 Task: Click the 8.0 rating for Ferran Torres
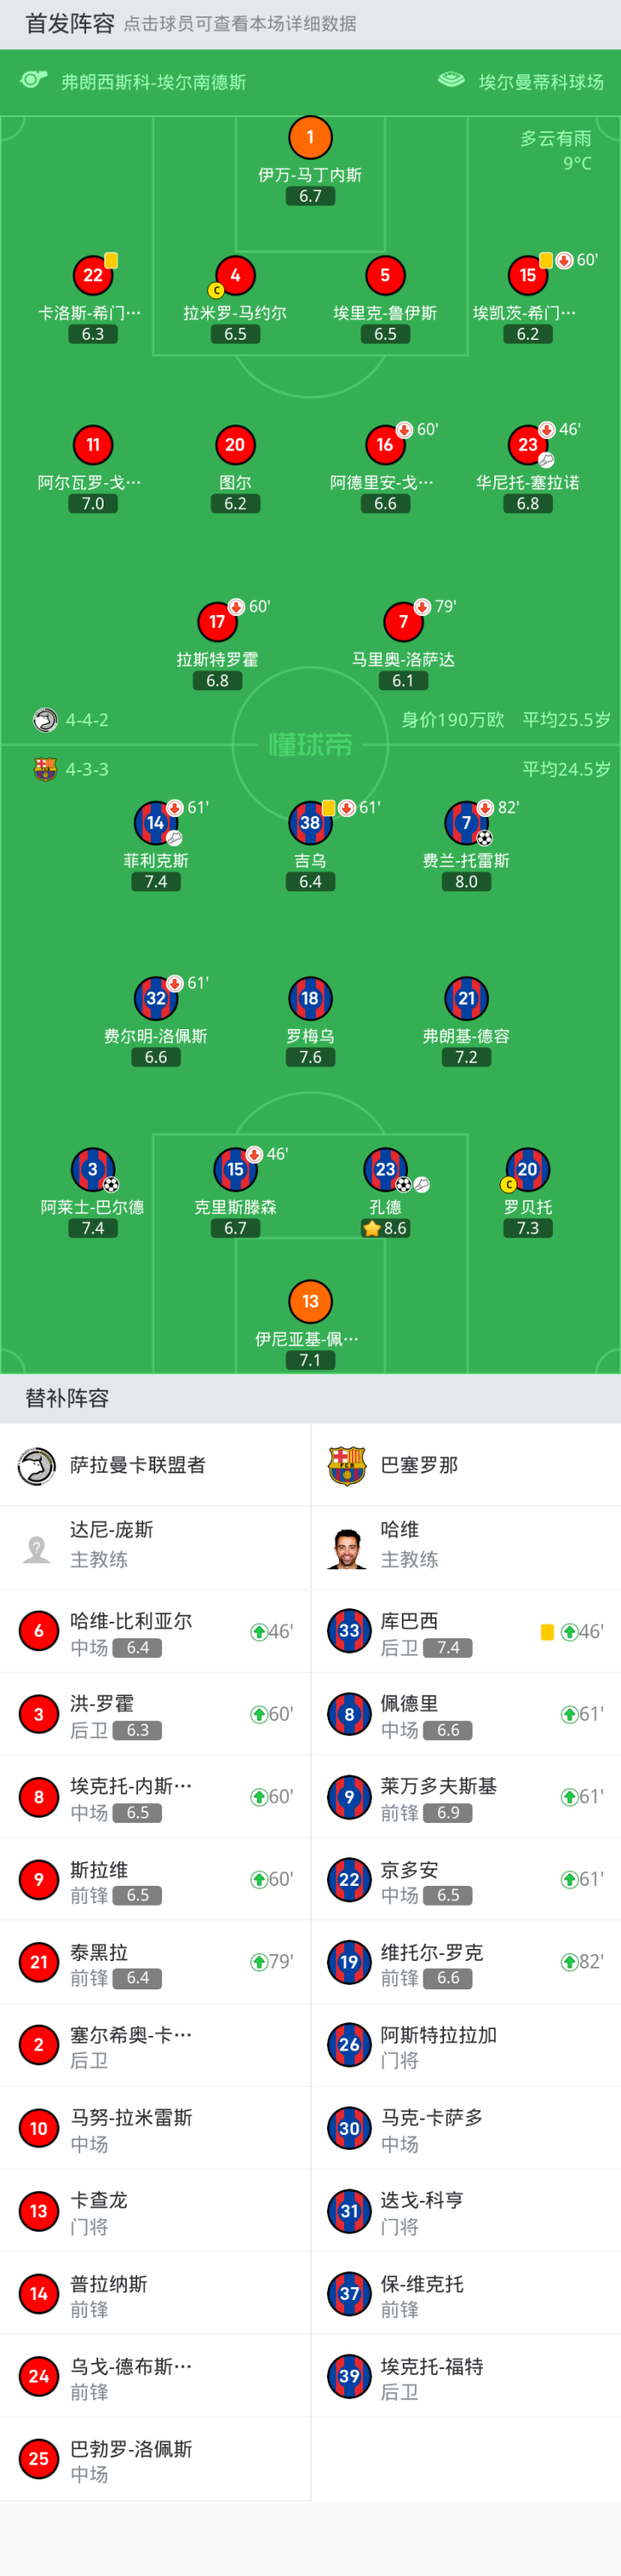pyautogui.click(x=466, y=882)
